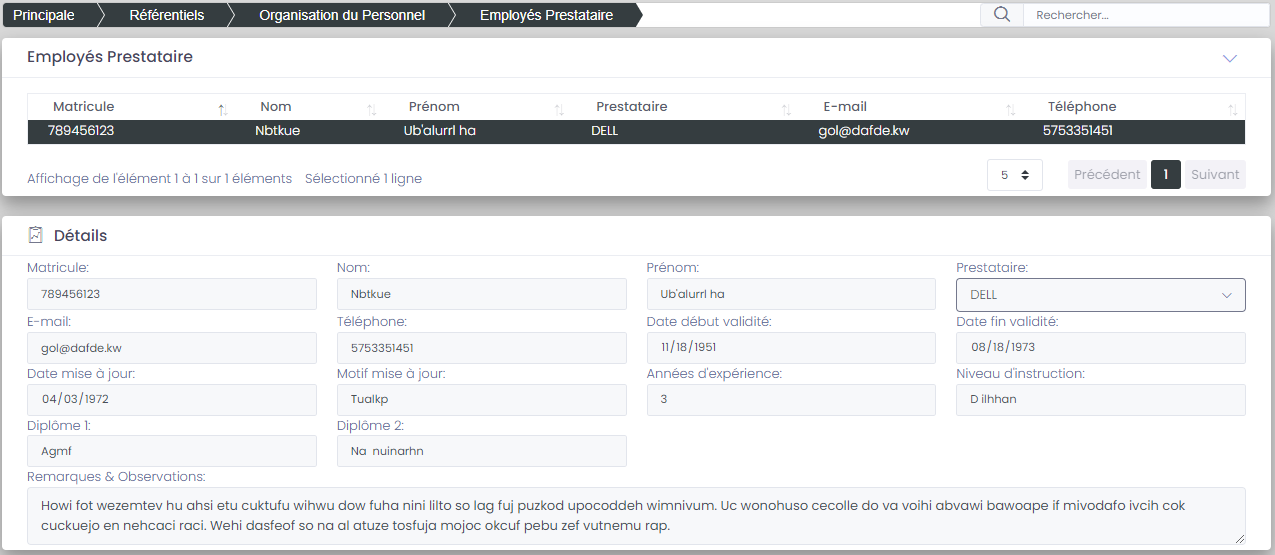Select page 1 in pagination

click(1166, 175)
